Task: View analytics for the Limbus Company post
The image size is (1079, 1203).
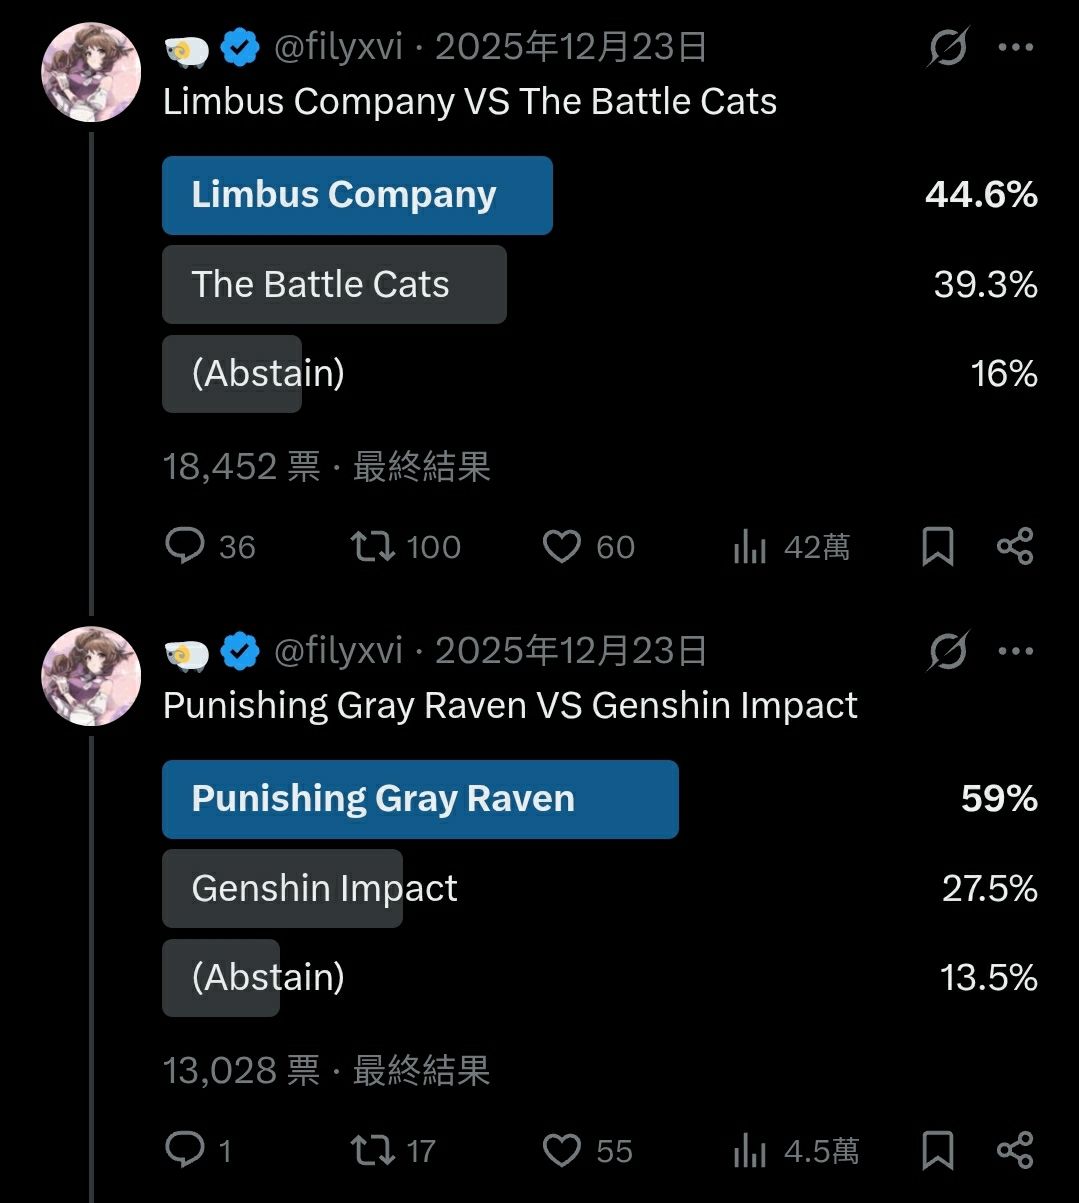Action: [750, 547]
